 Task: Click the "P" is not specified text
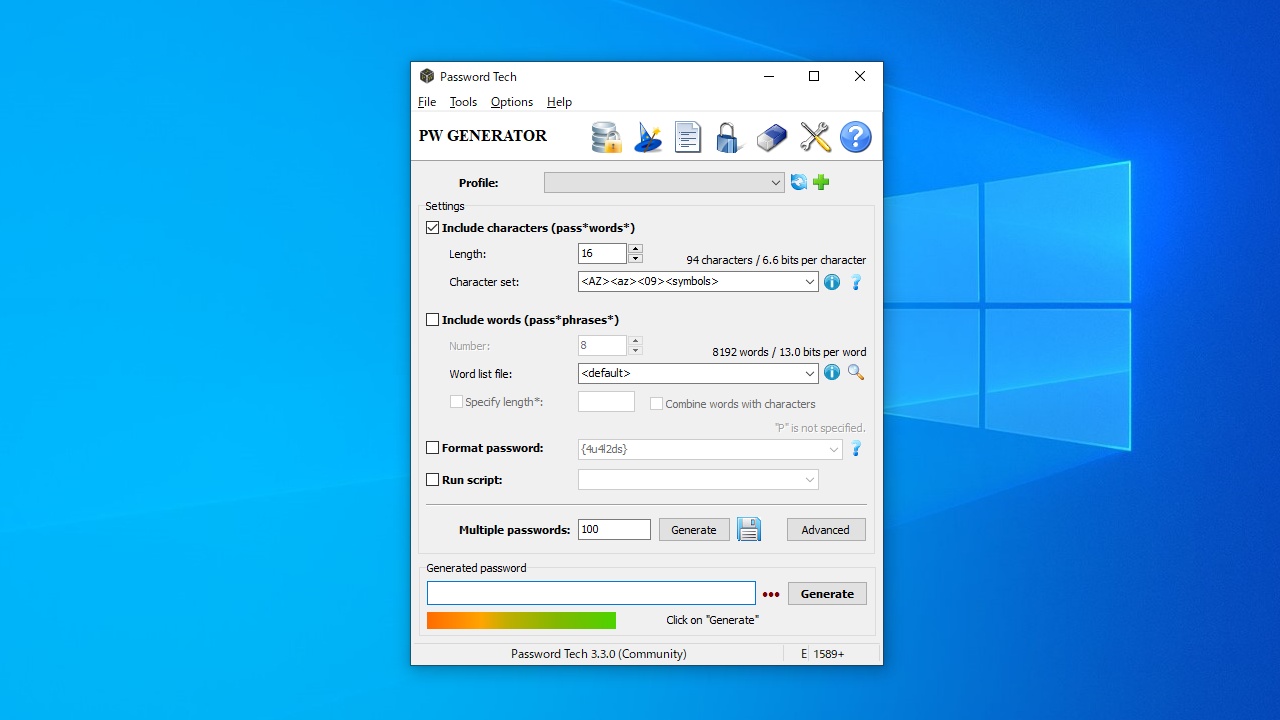[x=820, y=428]
